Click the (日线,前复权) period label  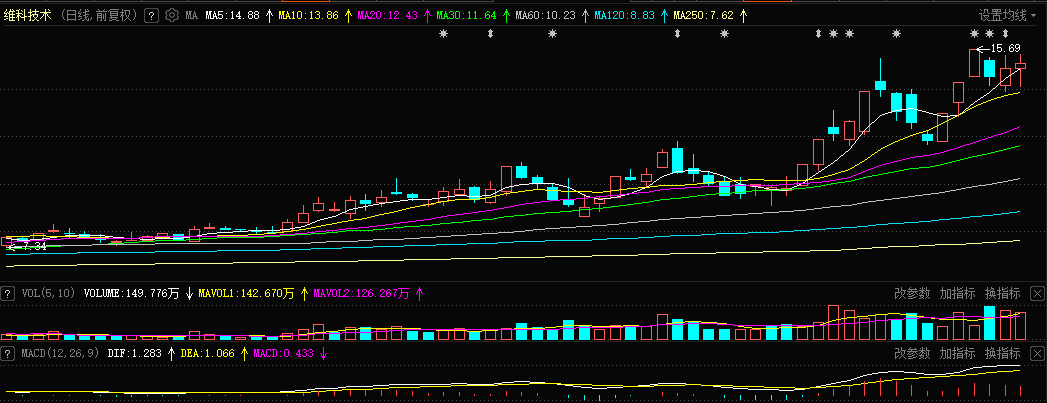click(99, 15)
